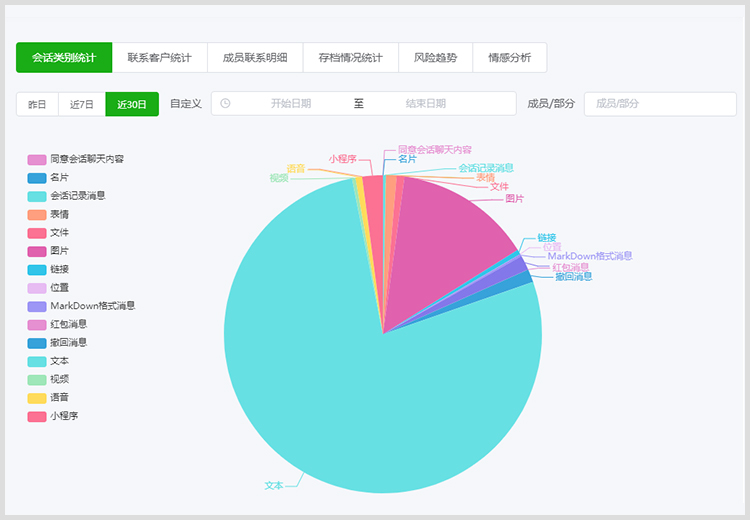Open the 会话类别统计 tab
750x520 pixels.
tap(64, 57)
